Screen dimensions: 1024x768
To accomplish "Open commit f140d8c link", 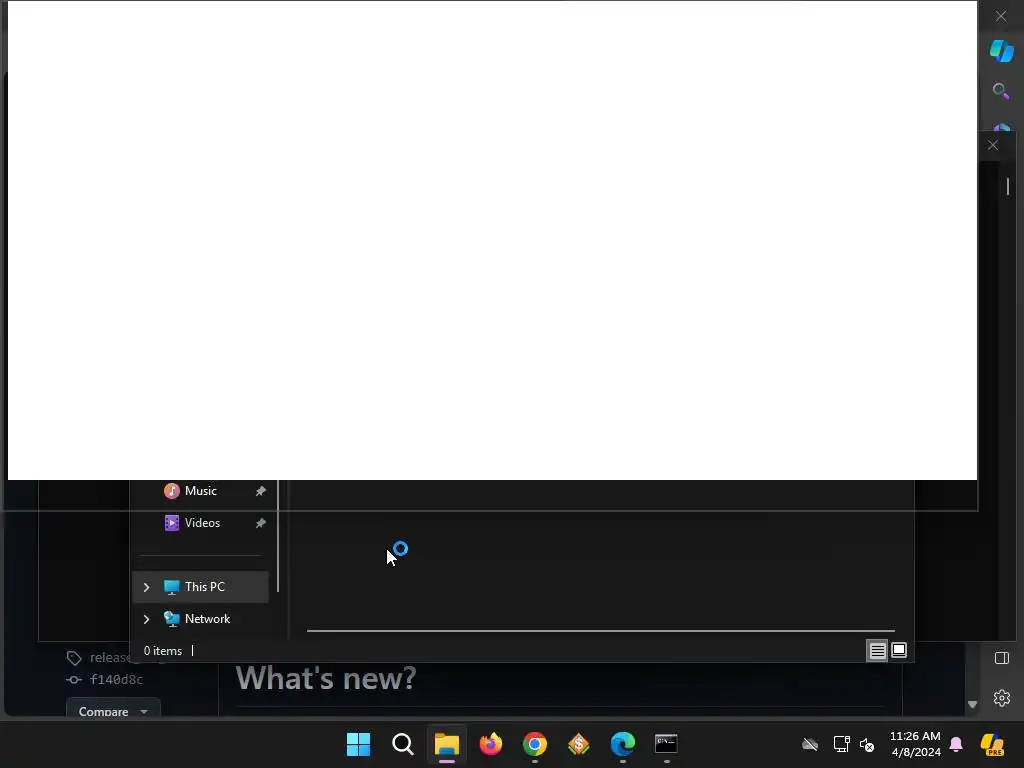I will click(116, 680).
